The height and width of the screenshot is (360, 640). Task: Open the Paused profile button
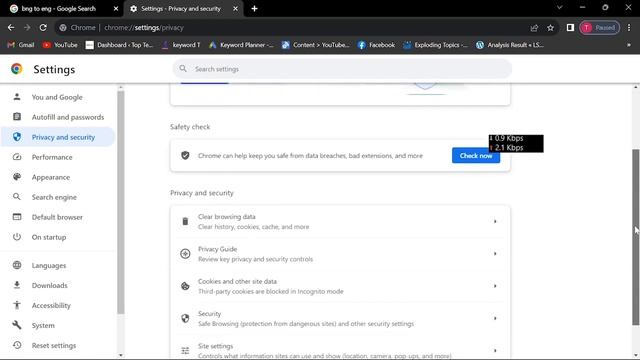pyautogui.click(x=600, y=28)
